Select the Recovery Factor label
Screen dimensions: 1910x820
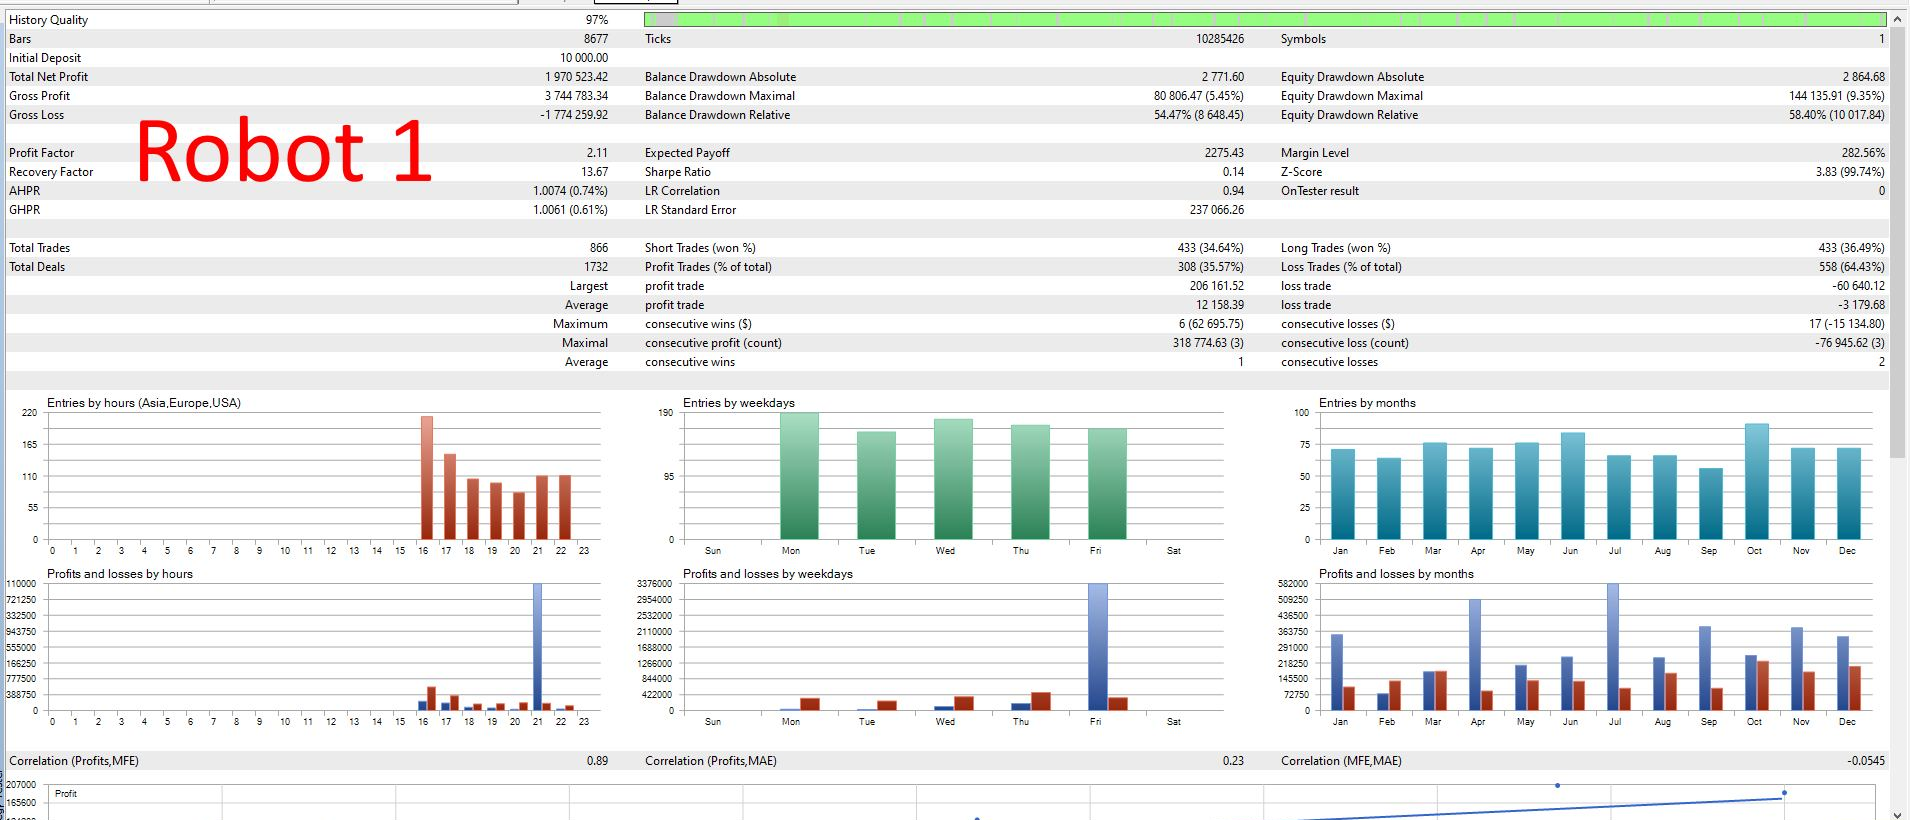[51, 172]
